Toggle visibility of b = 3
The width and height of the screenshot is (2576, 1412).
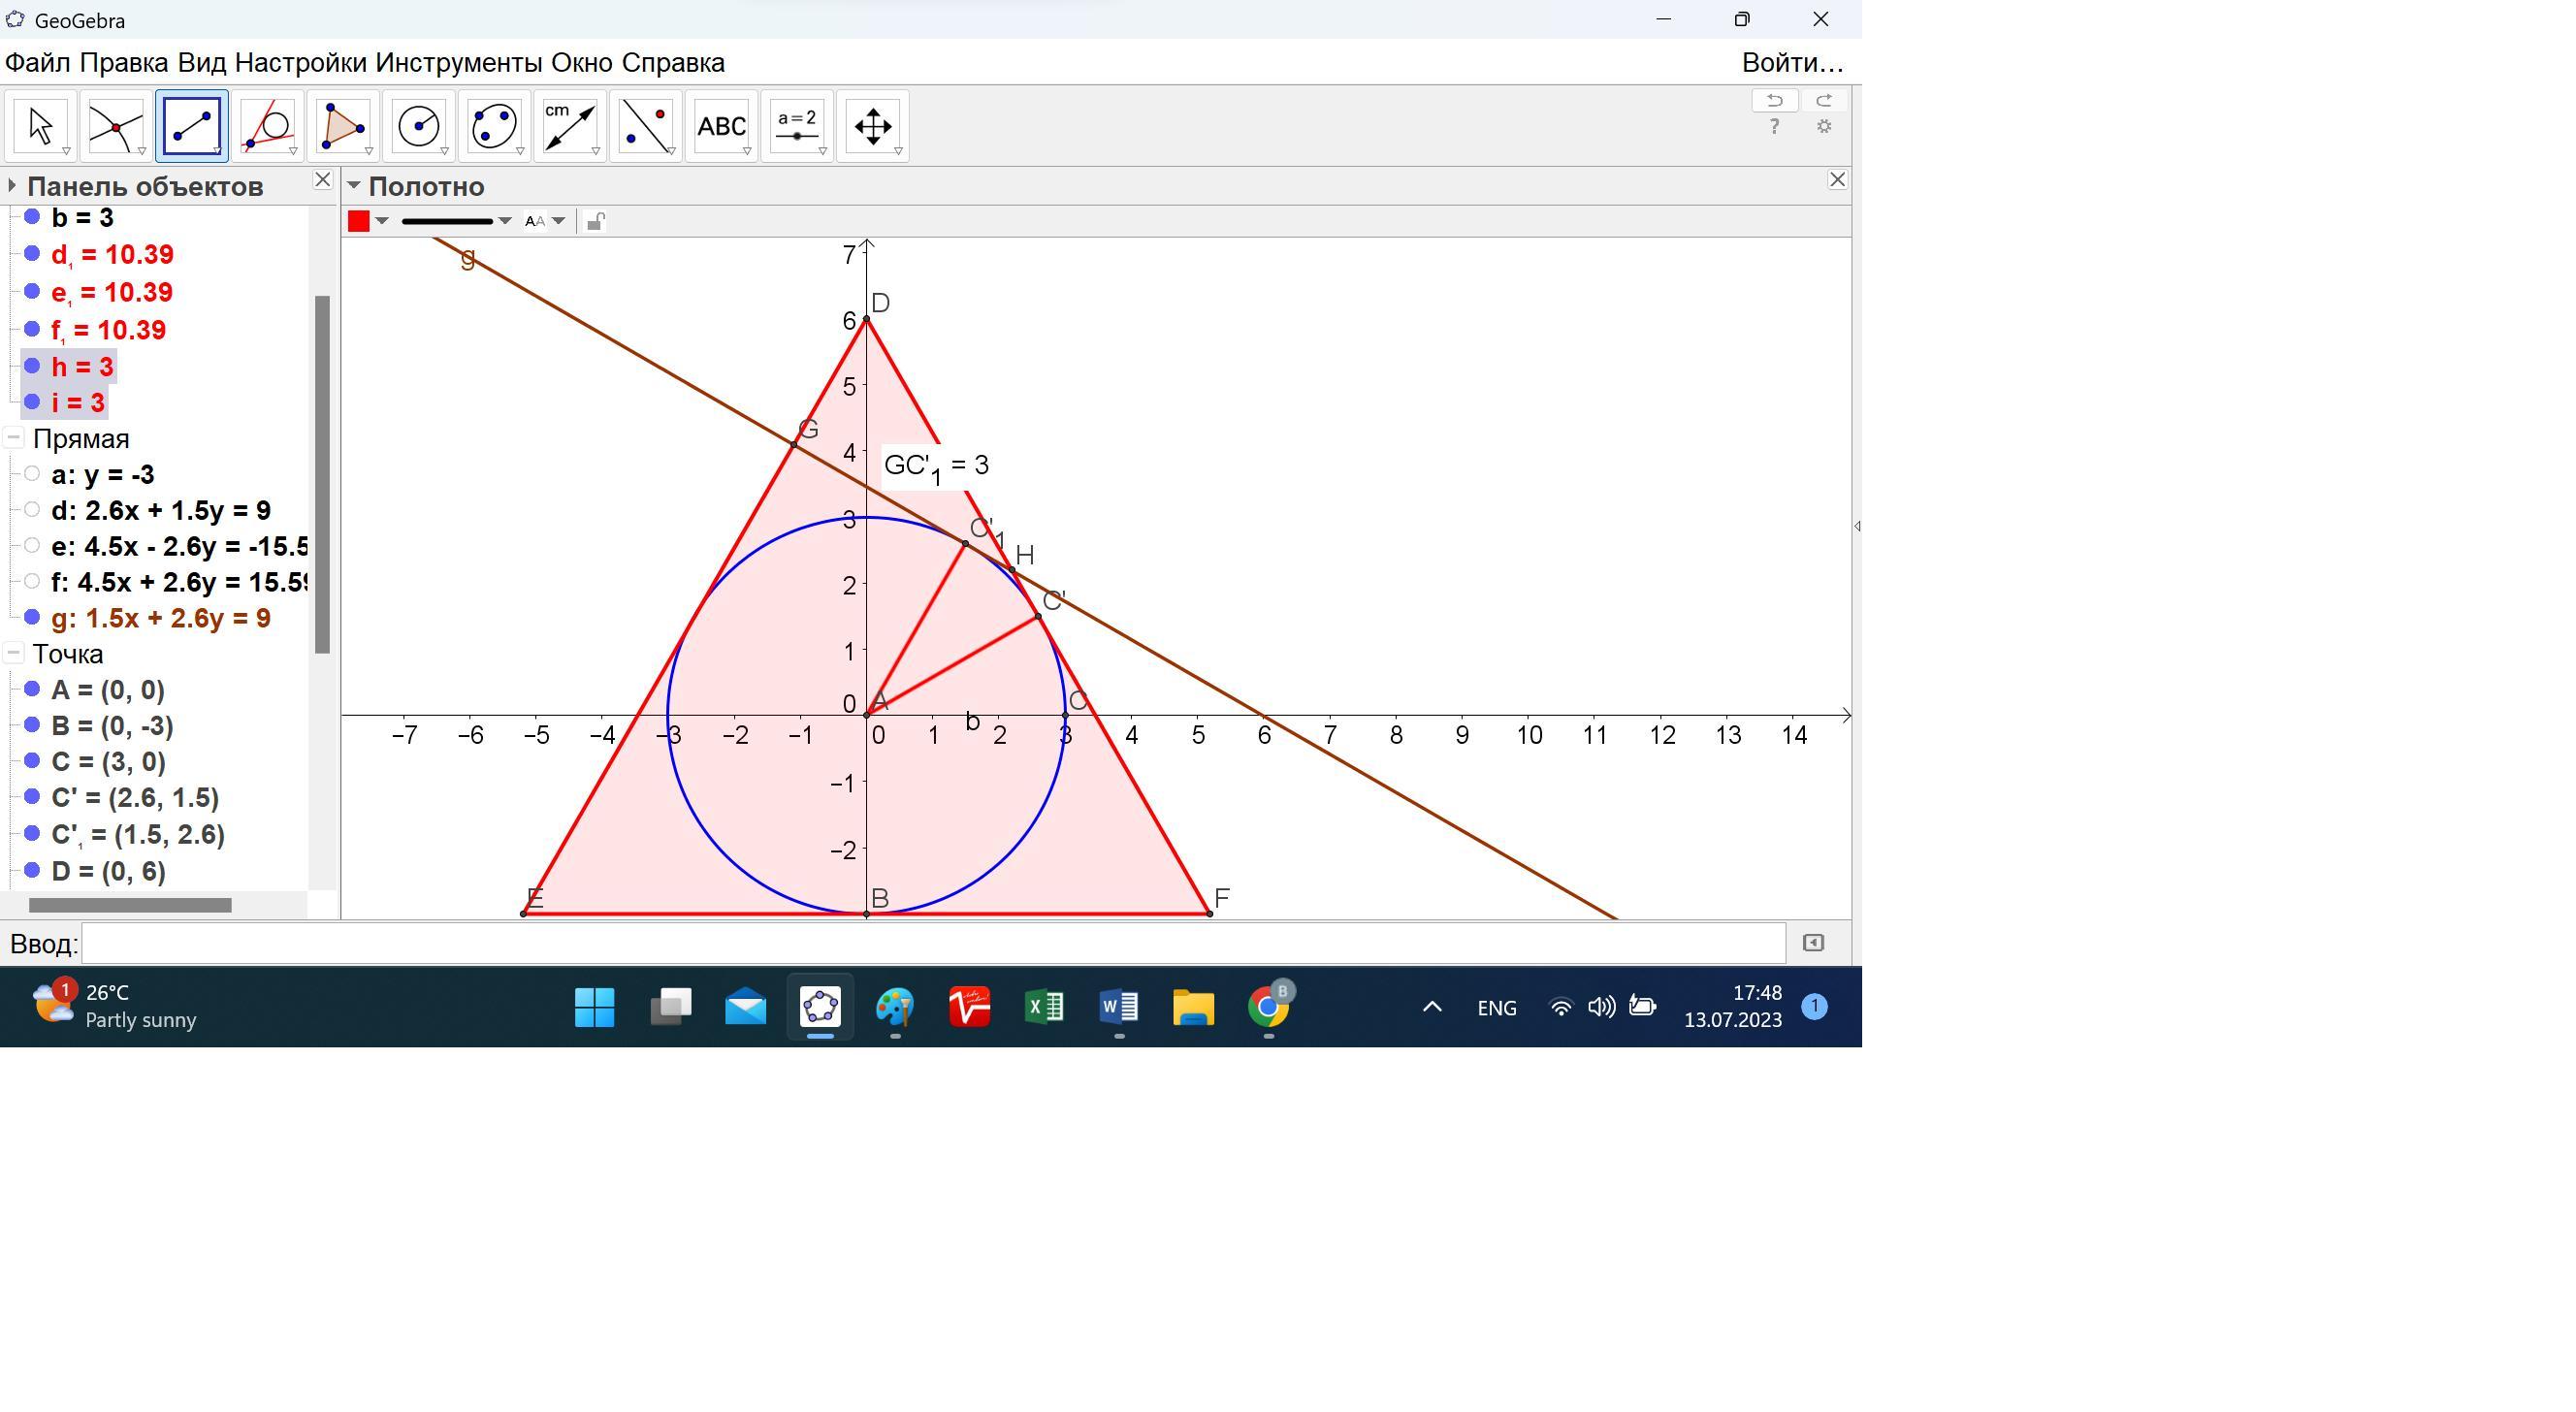32,217
